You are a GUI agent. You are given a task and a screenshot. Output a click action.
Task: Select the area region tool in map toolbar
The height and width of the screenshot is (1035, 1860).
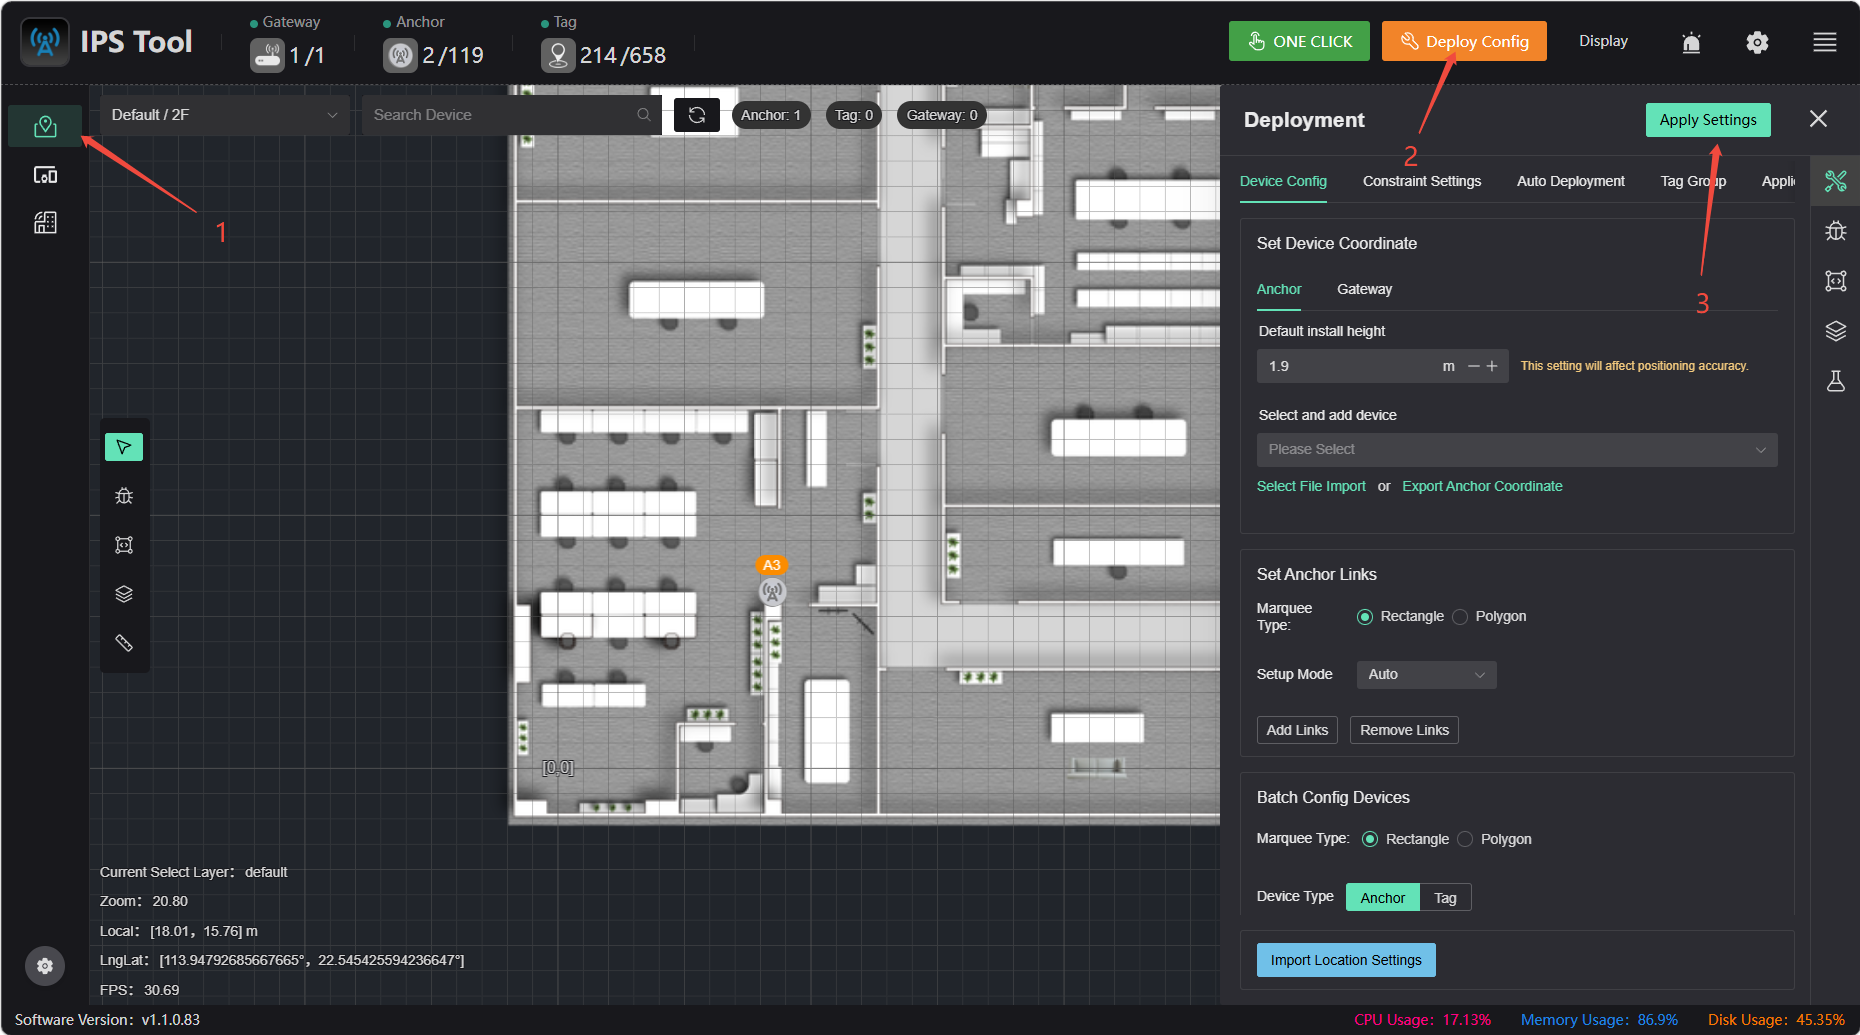[x=124, y=545]
